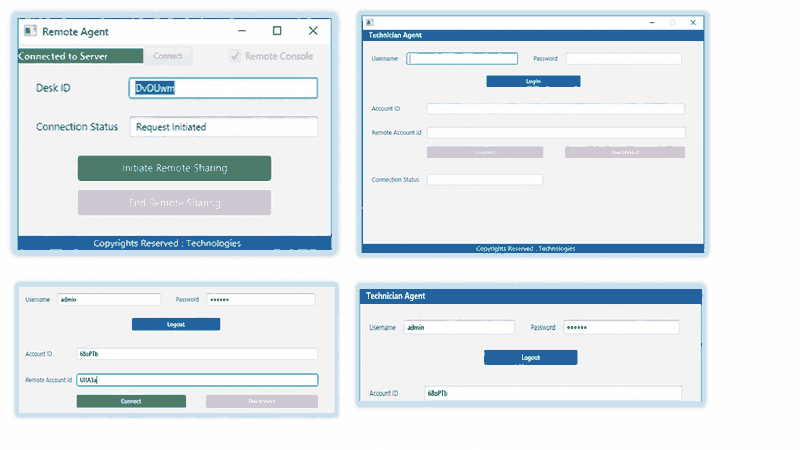Minimize the Technician Agent login window
The height and width of the screenshot is (450, 800).
click(x=652, y=22)
